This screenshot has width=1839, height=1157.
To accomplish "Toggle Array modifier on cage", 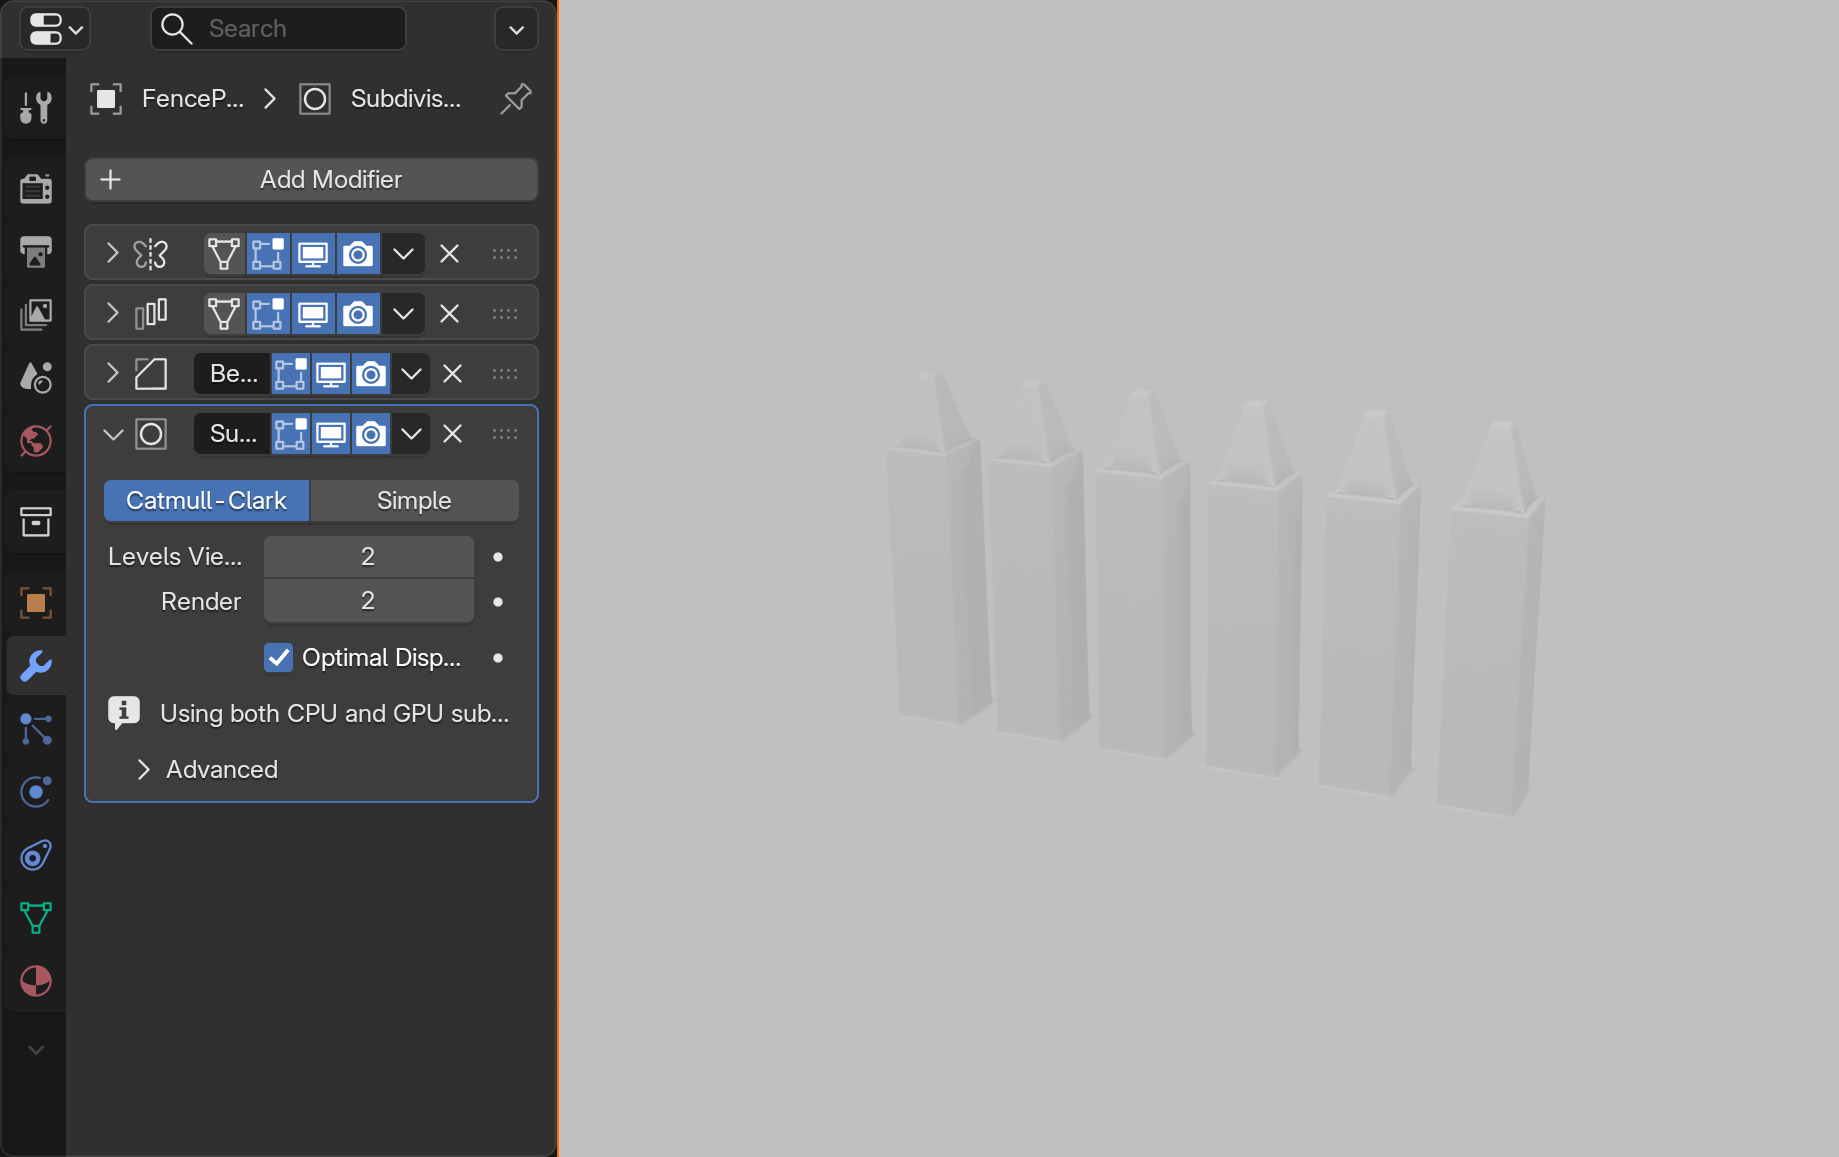I will coord(224,313).
